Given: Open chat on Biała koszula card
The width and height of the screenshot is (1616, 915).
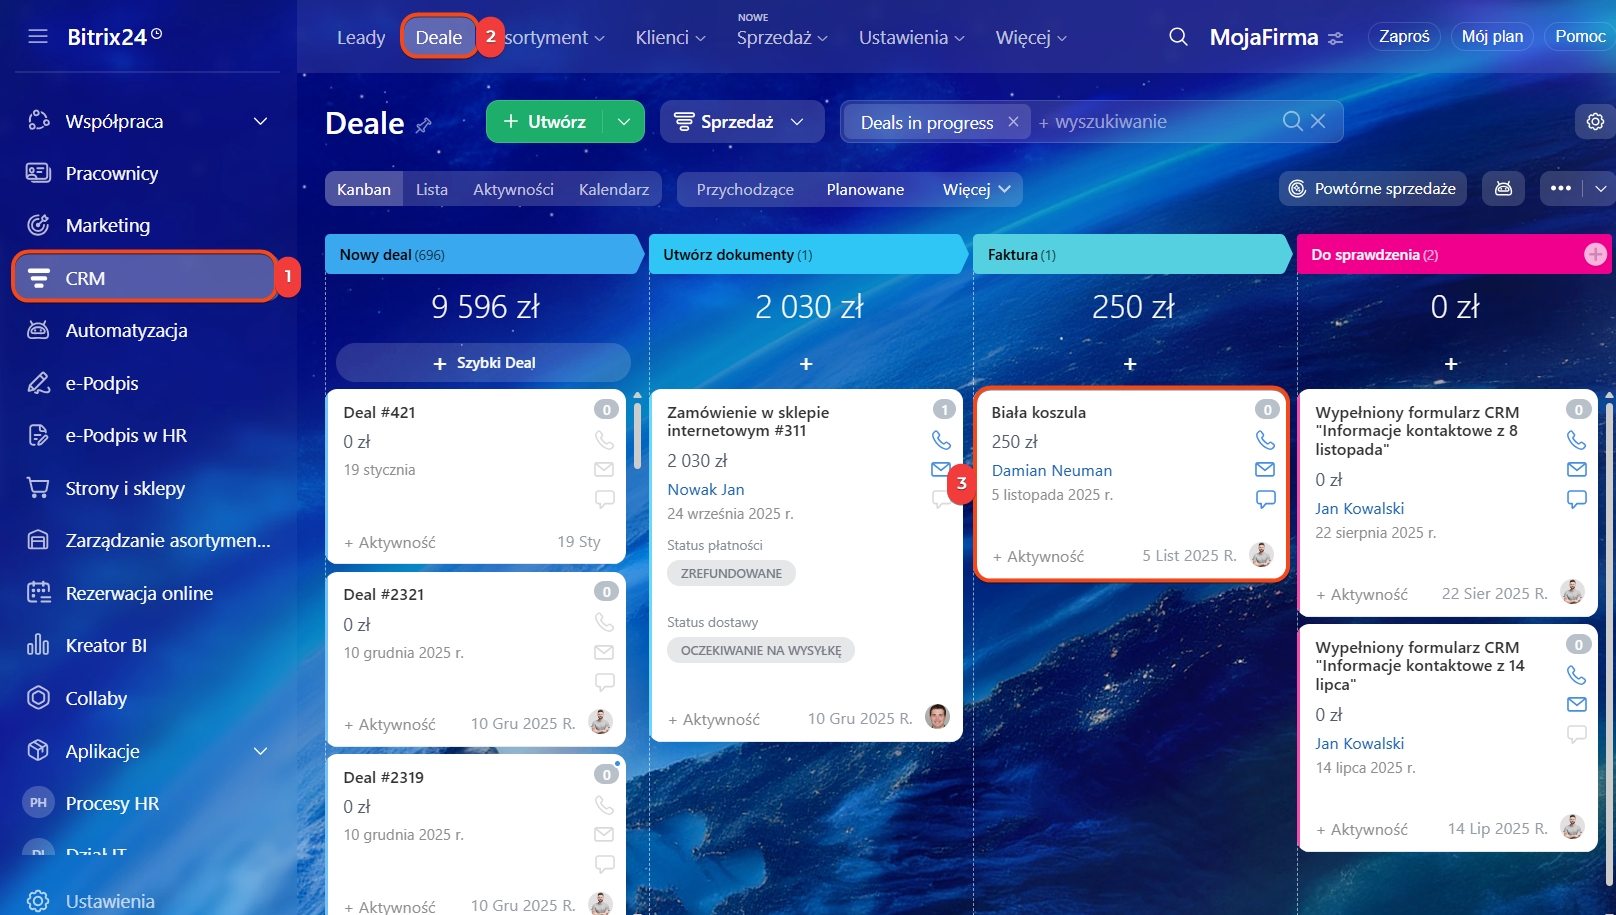Looking at the screenshot, I should click(1265, 498).
